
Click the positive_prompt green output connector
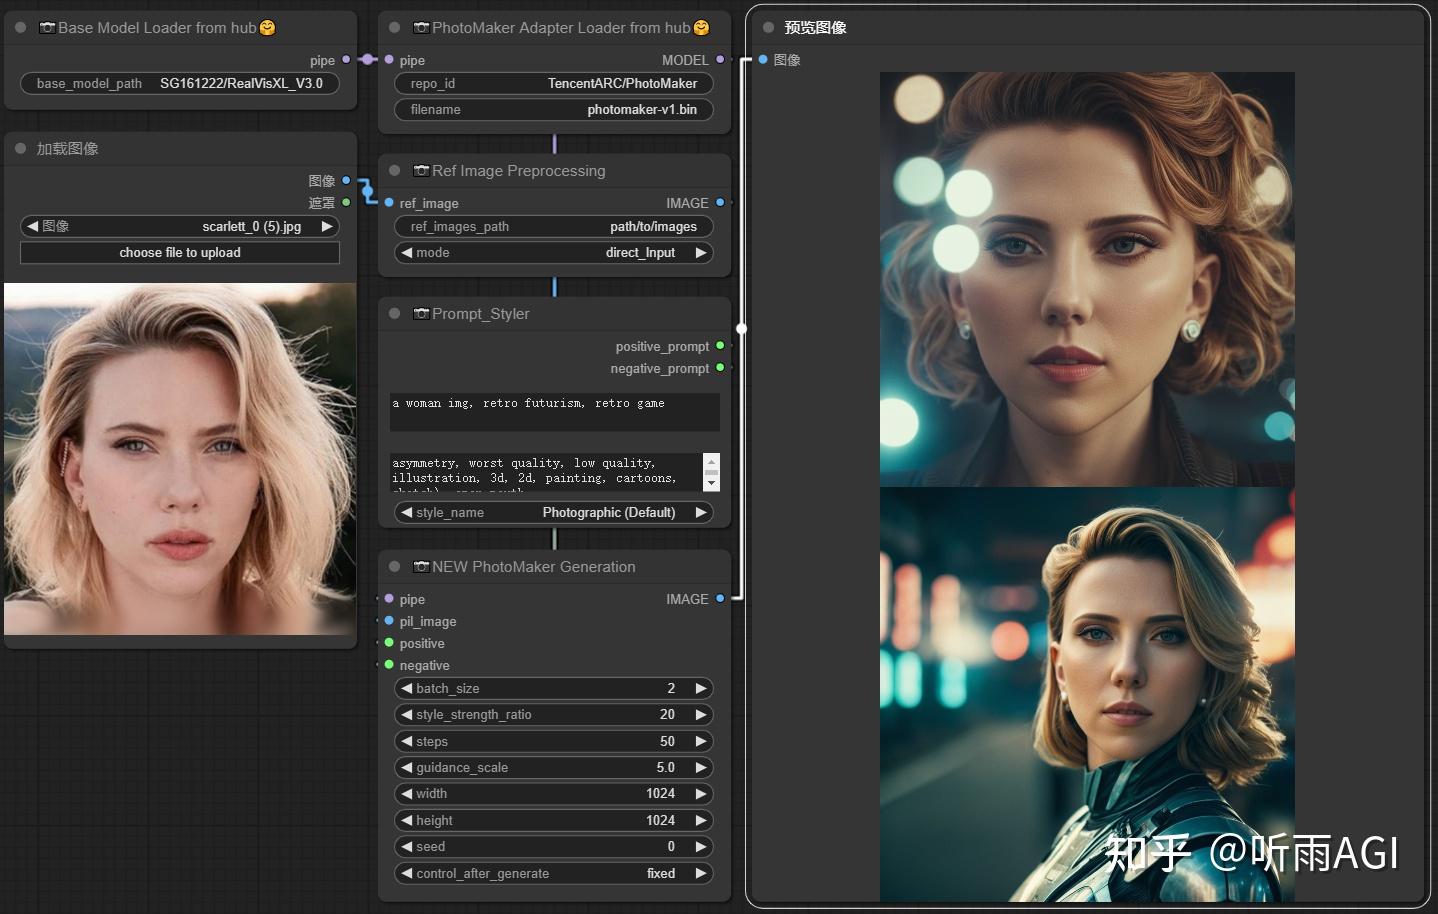coord(720,346)
